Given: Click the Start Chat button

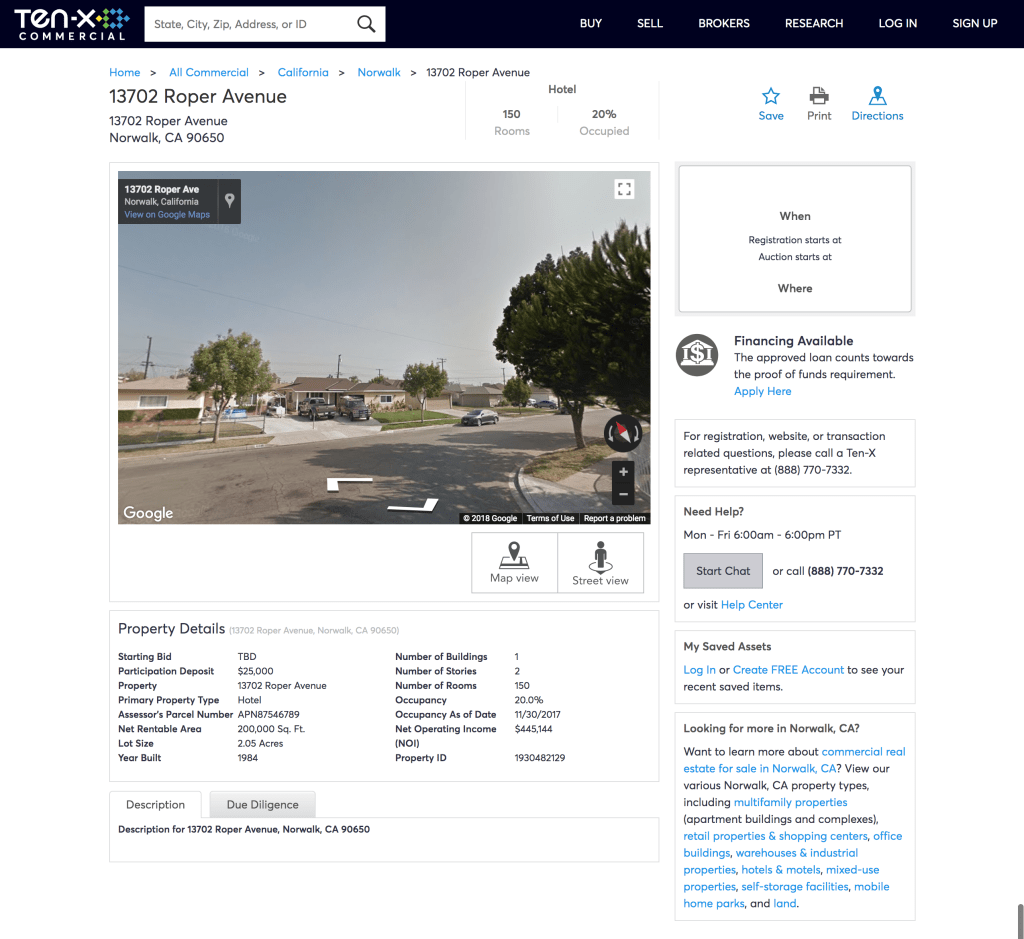Looking at the screenshot, I should click(x=723, y=571).
